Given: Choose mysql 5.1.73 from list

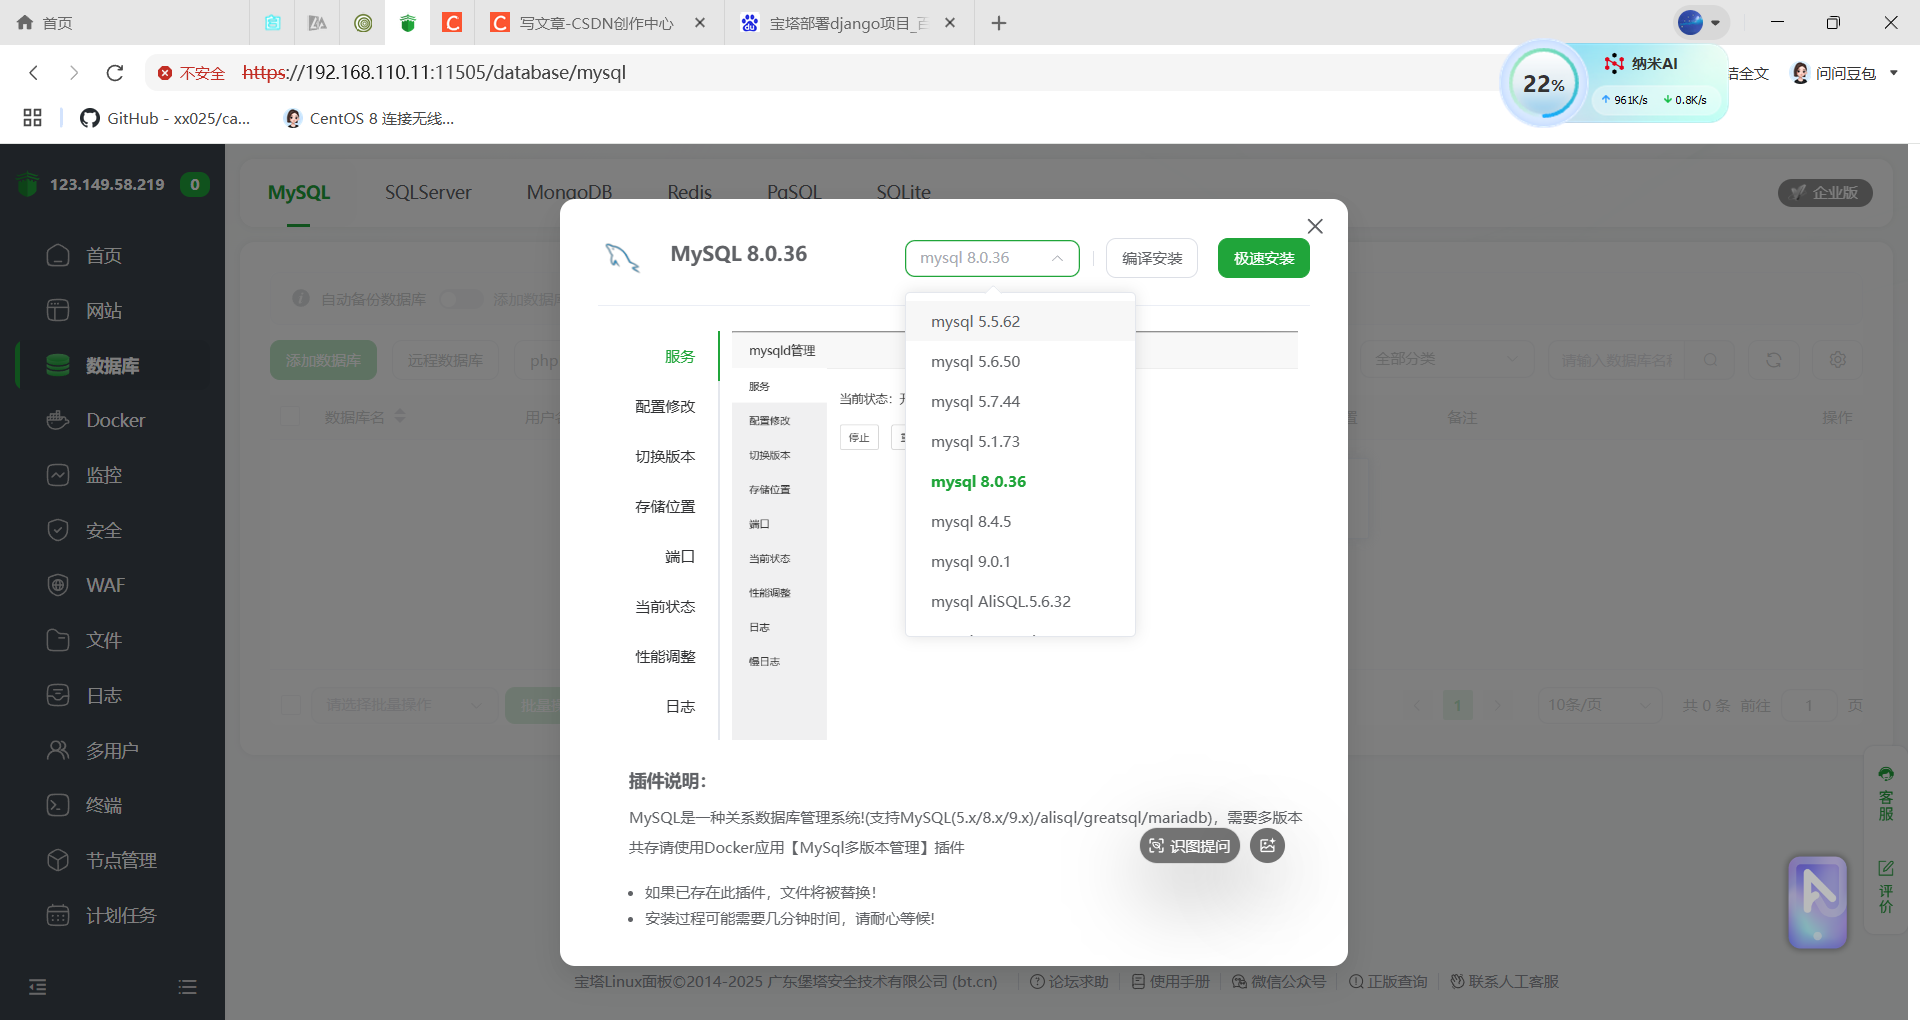Looking at the screenshot, I should (x=1020, y=441).
